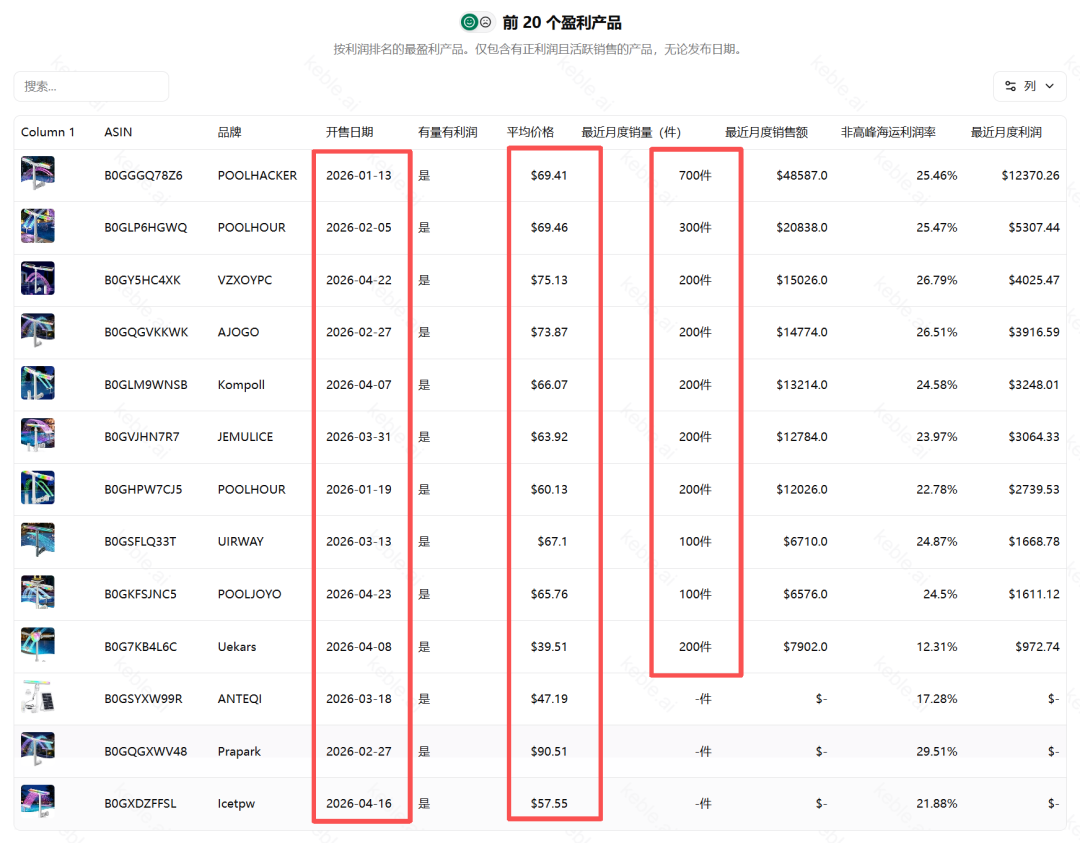Sort by the 品牌 column header
Viewport: 1080px width, 843px height.
[x=229, y=132]
